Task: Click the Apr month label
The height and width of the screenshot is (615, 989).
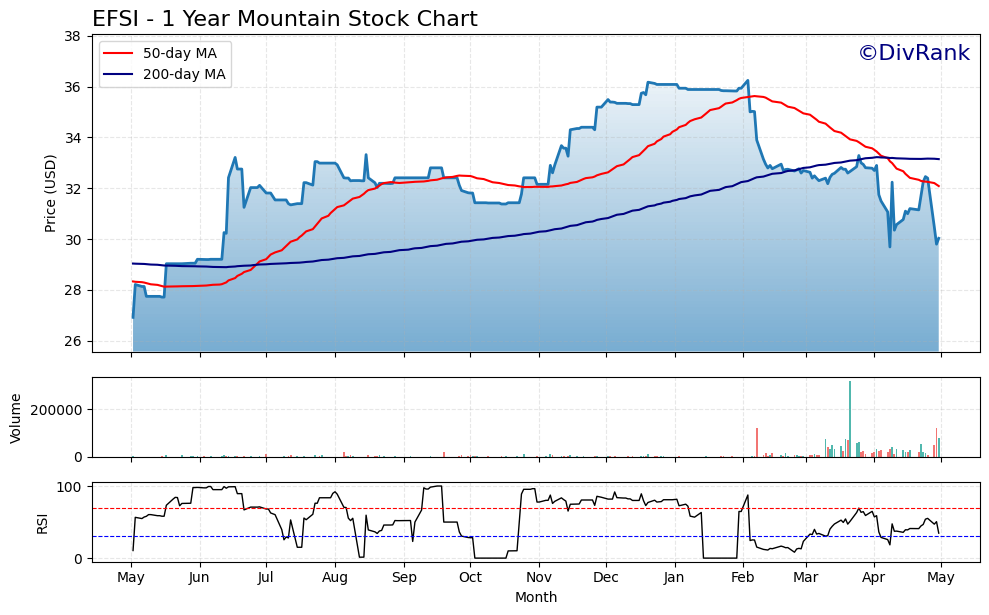Action: tap(874, 578)
